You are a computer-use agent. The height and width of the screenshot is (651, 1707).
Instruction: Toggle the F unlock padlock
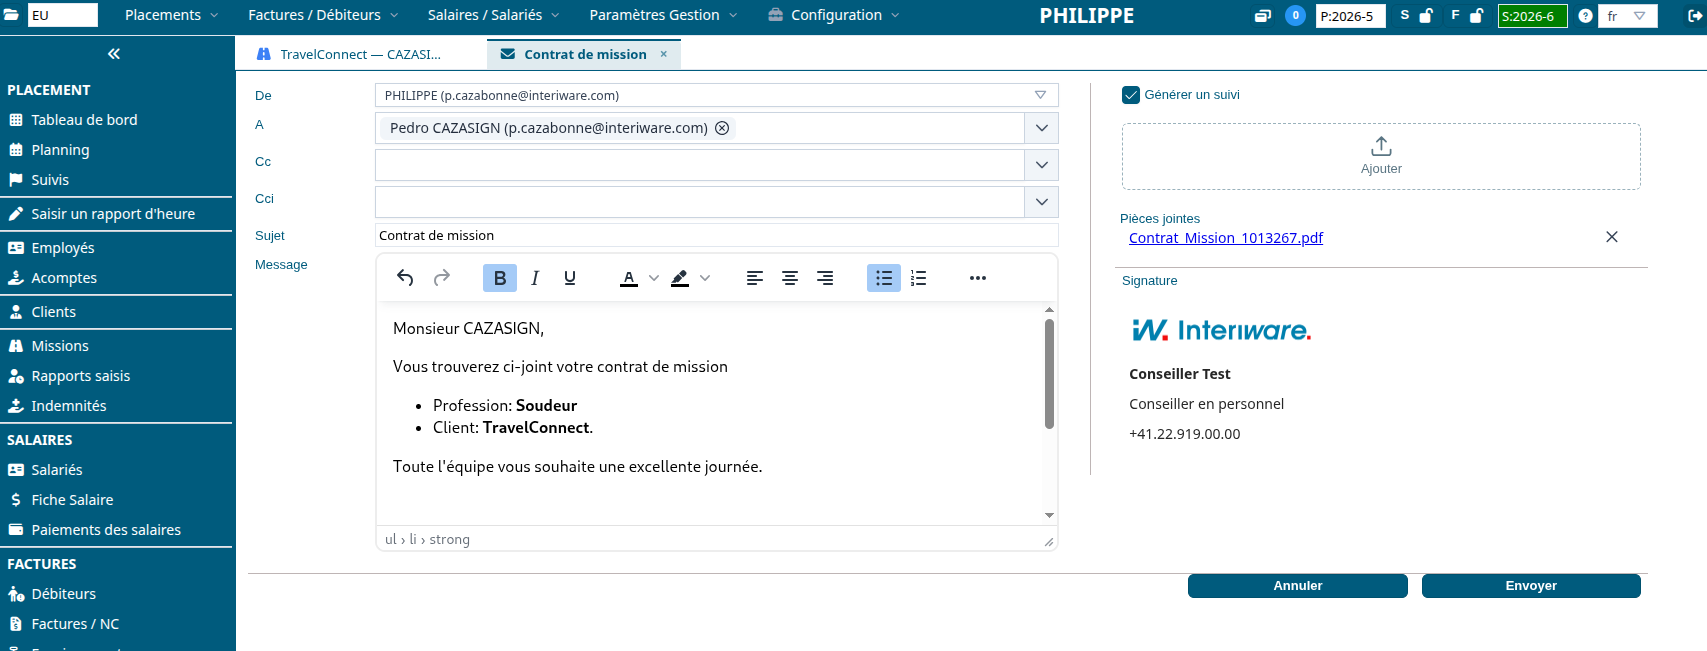point(1477,15)
